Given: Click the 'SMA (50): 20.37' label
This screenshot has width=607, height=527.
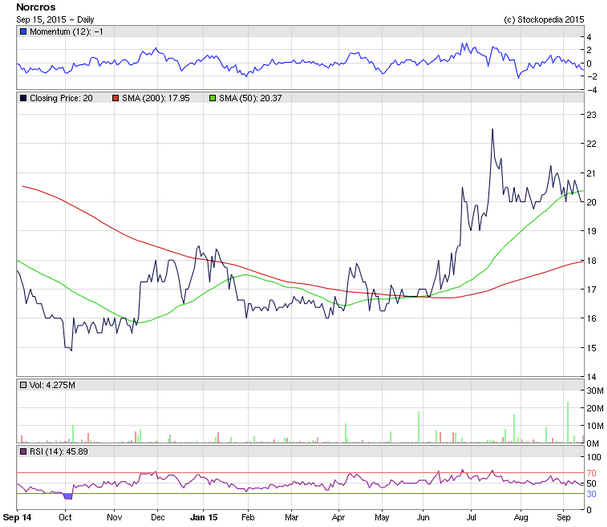Looking at the screenshot, I should click(x=250, y=98).
